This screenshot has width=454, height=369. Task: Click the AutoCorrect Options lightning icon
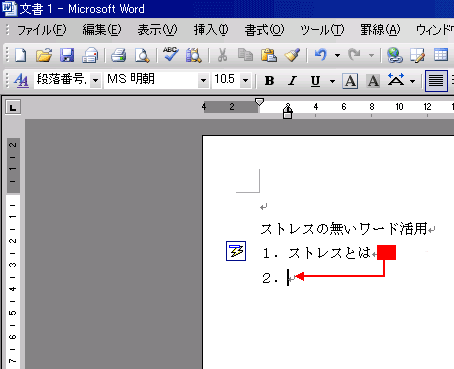[236, 251]
